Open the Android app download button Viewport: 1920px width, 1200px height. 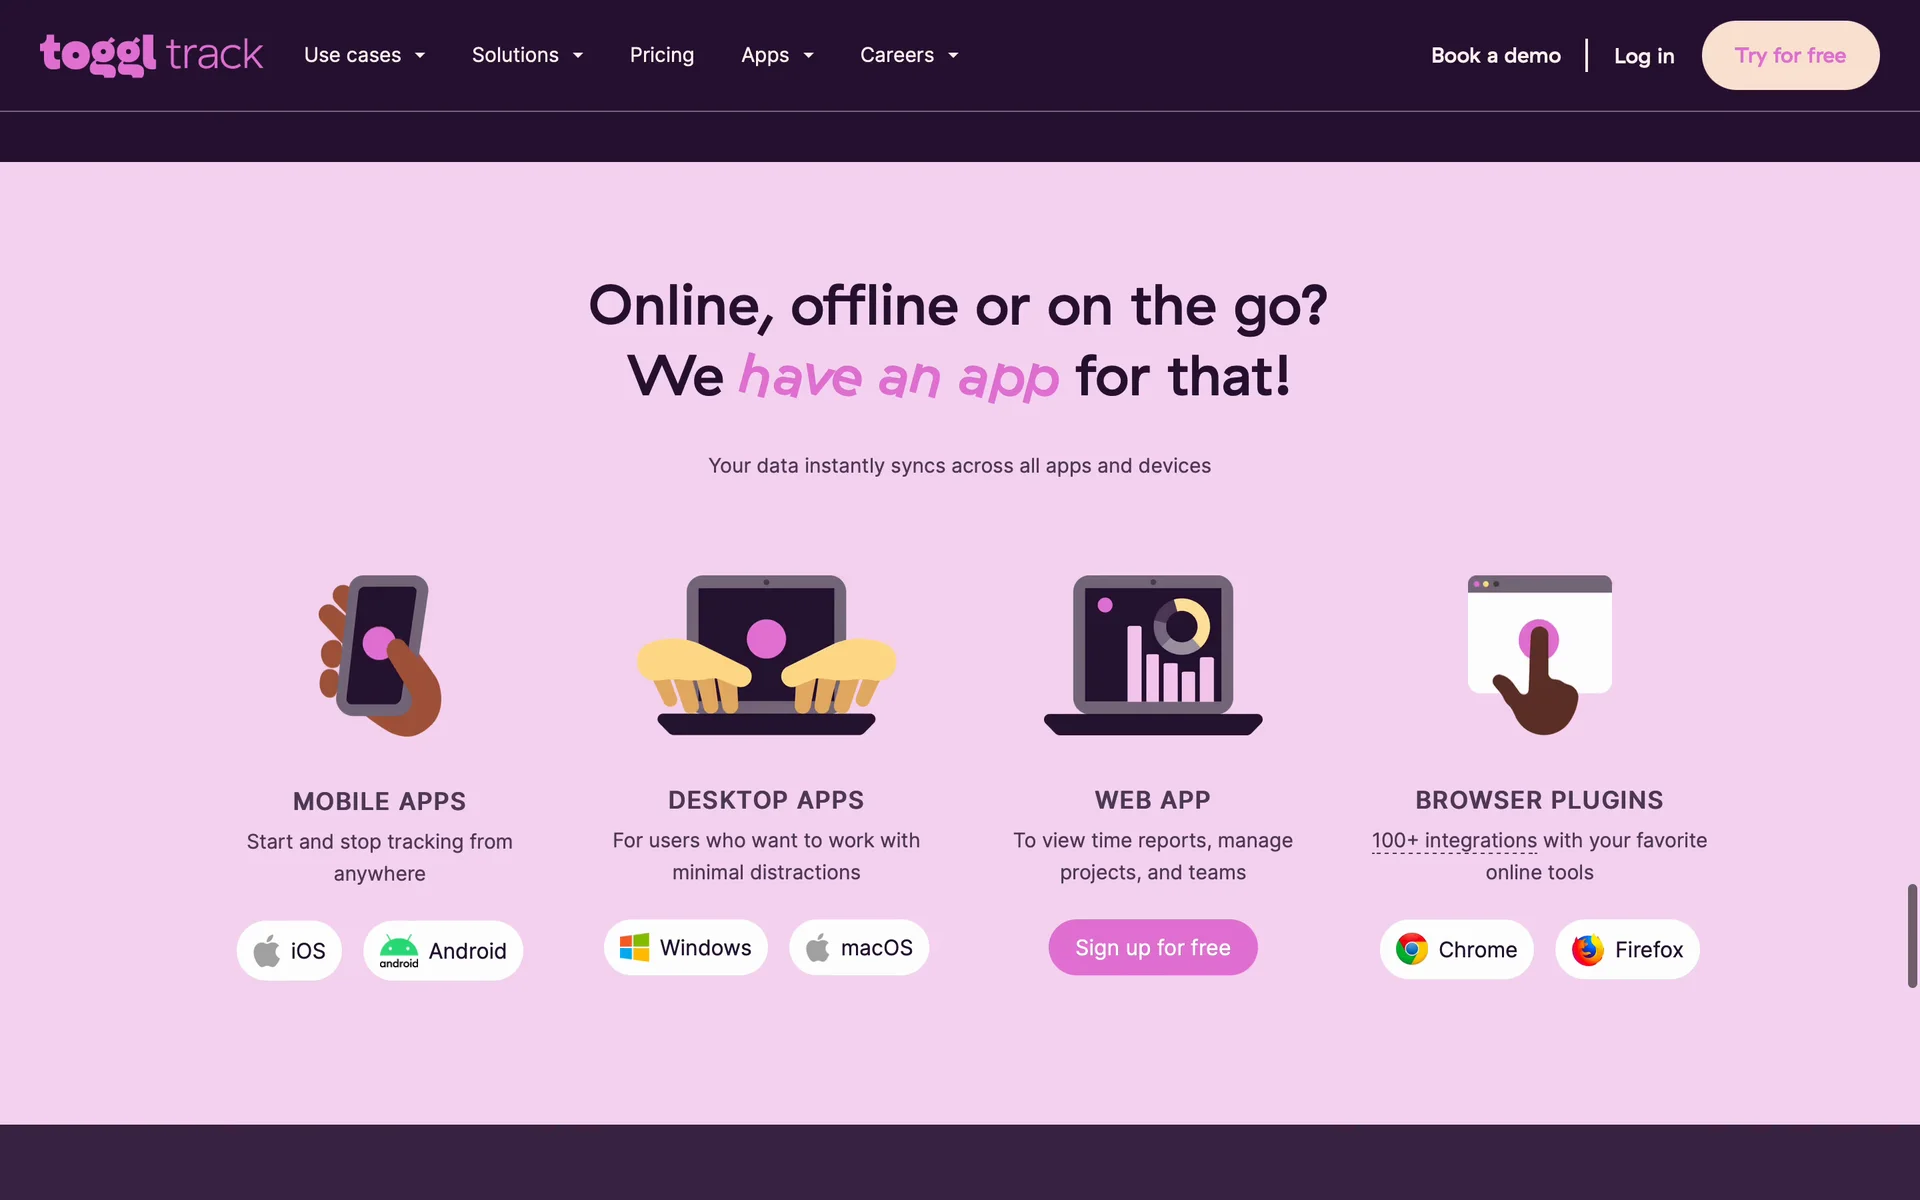click(443, 950)
